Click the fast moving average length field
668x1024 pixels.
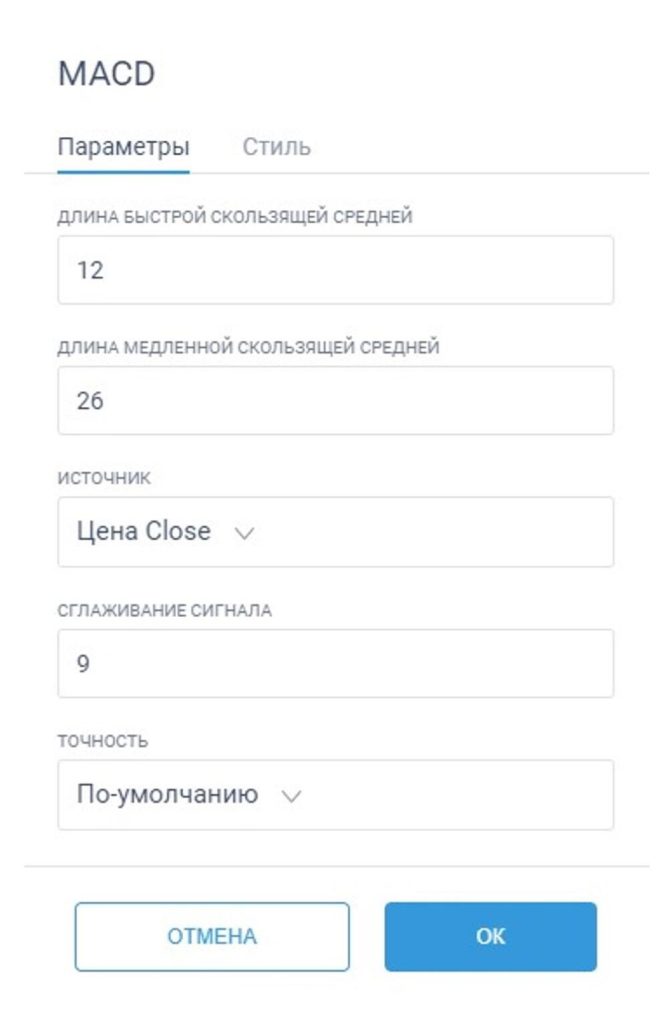335,270
